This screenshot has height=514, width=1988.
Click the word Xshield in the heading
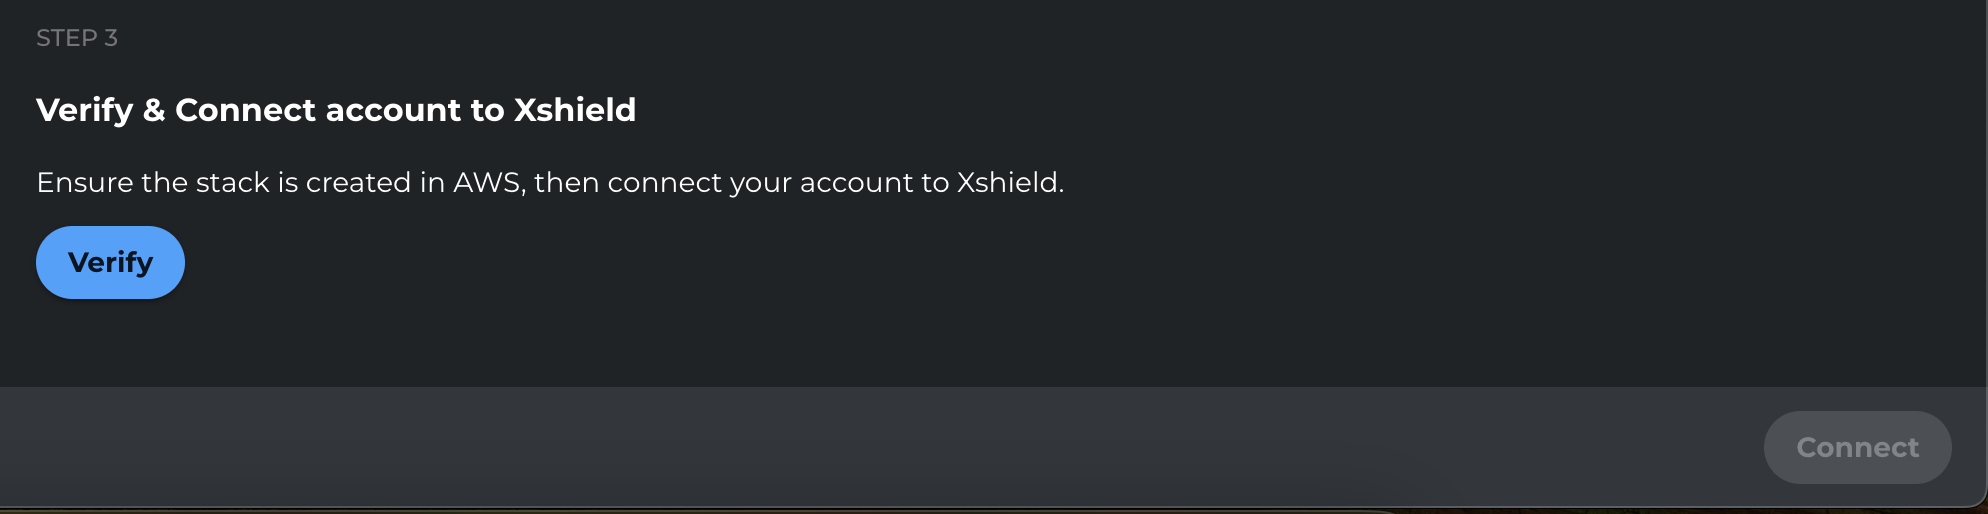click(x=575, y=110)
